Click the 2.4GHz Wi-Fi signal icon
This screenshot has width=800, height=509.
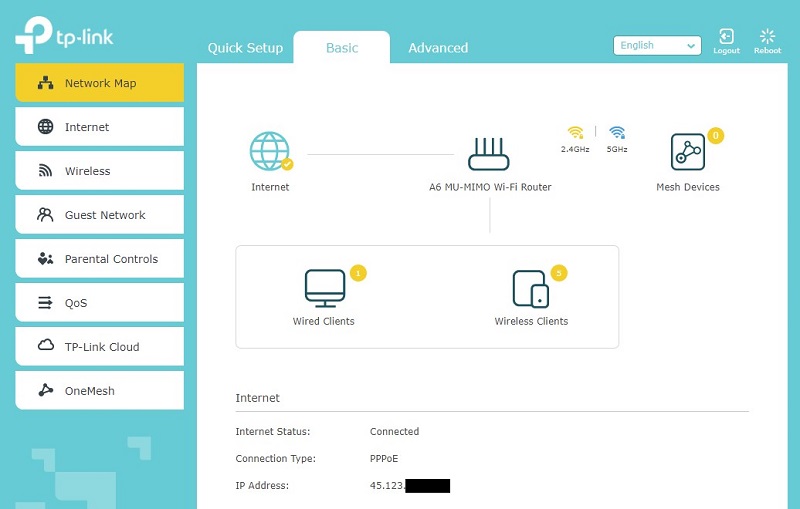click(575, 133)
